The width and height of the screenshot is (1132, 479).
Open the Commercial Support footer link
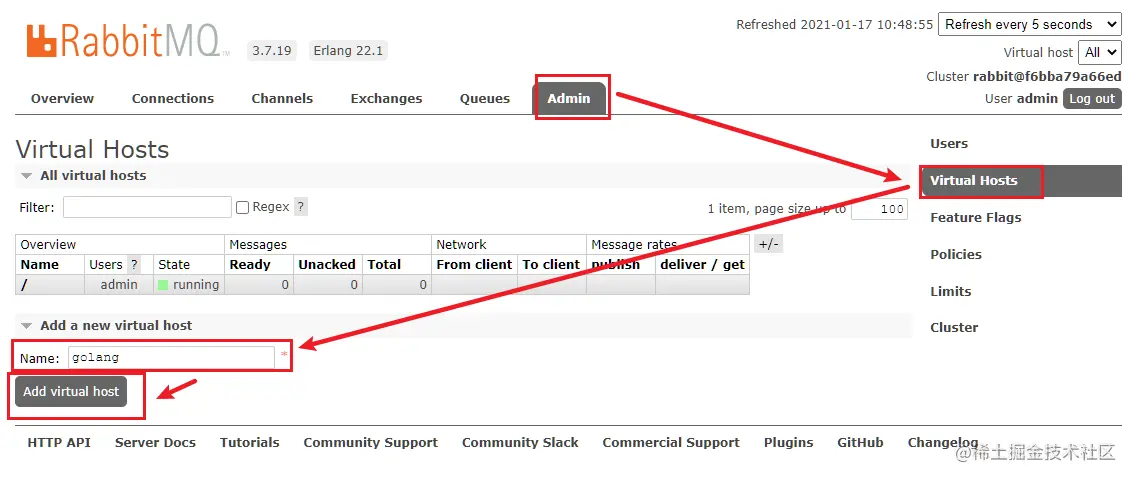click(671, 443)
